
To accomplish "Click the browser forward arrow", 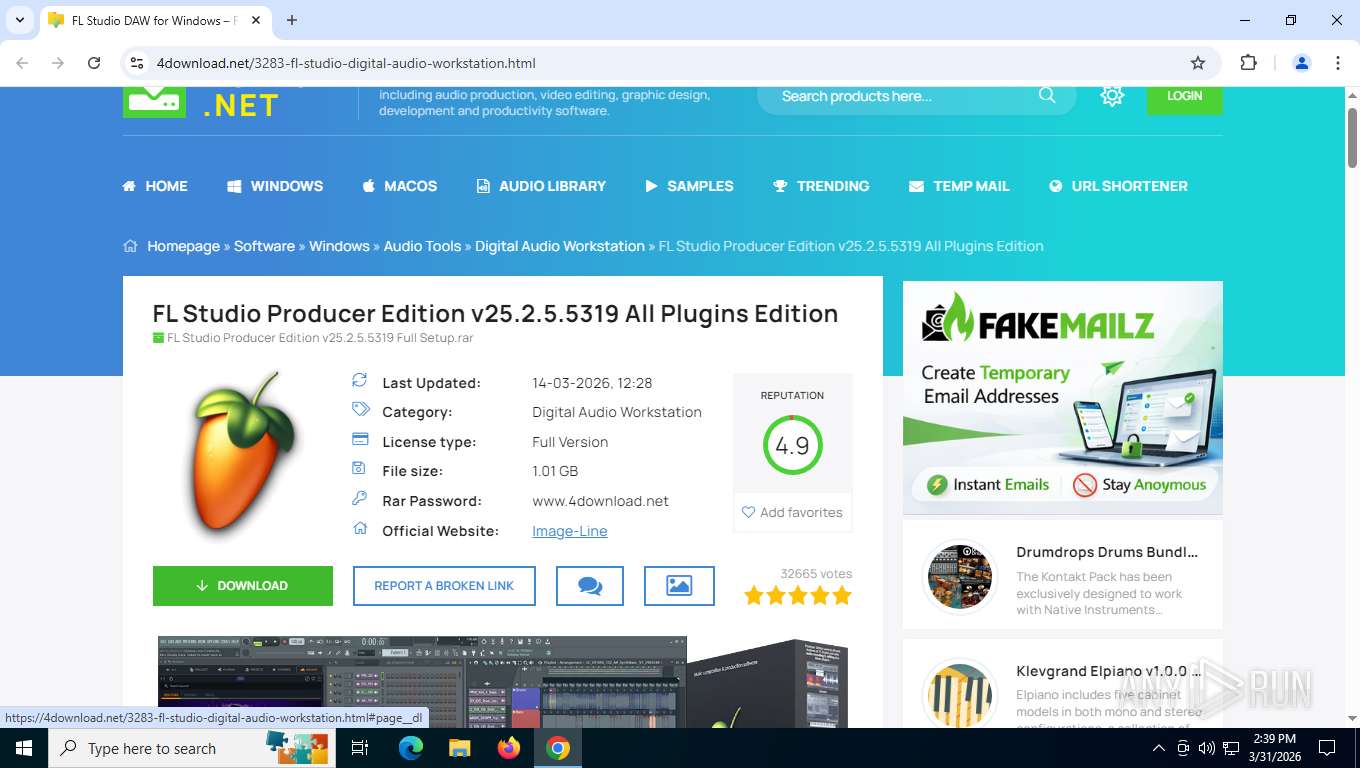I will click(58, 63).
